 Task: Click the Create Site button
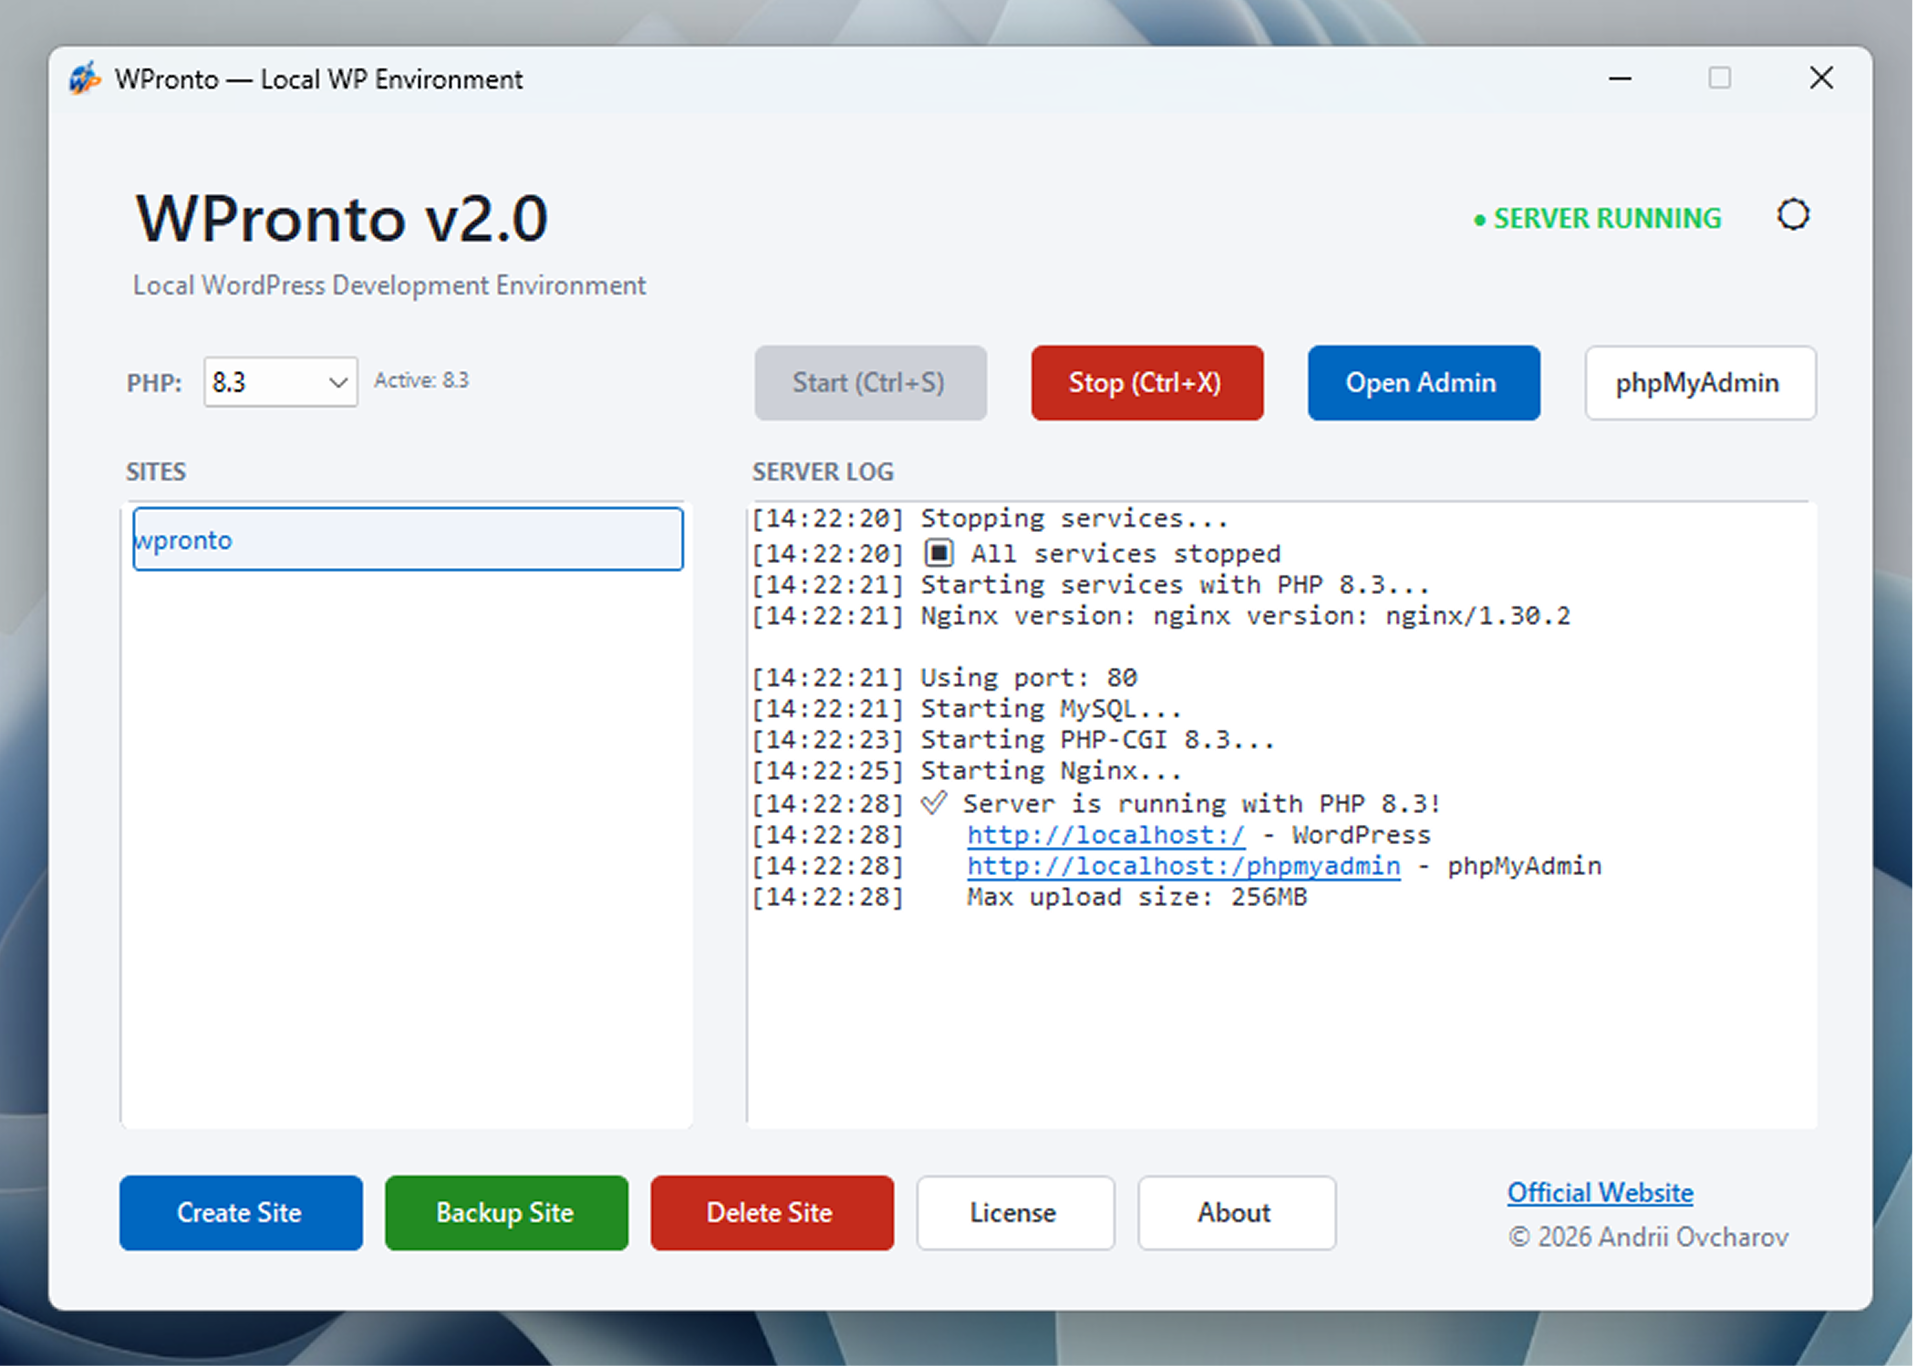point(241,1212)
